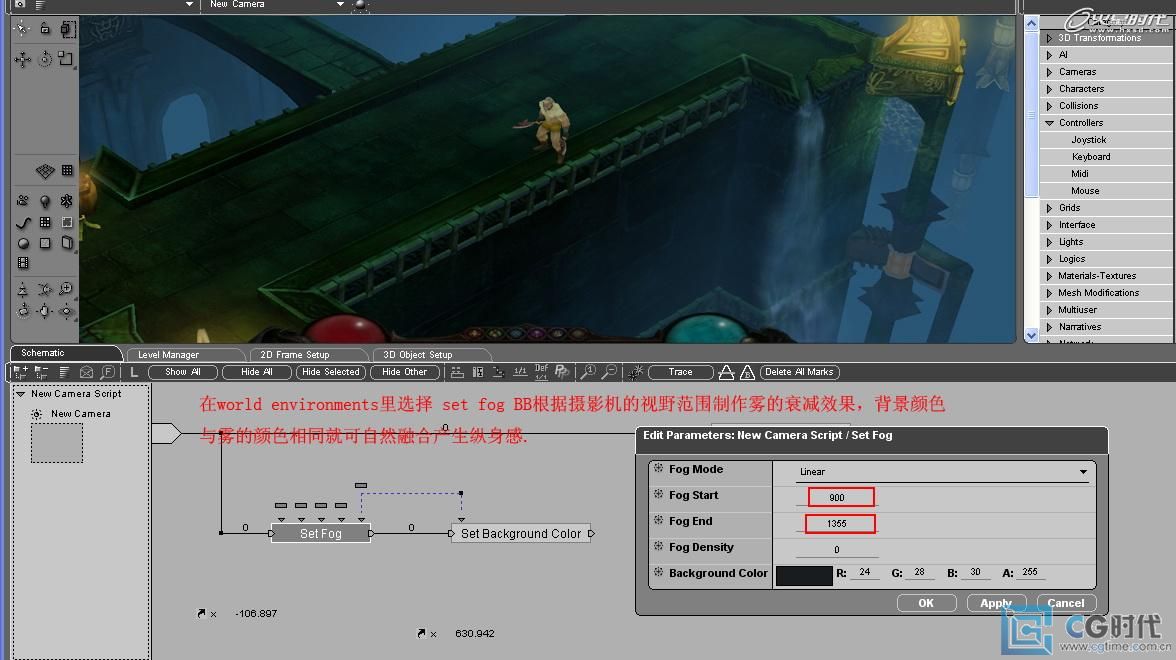Image resolution: width=1176 pixels, height=660 pixels.
Task: Click the zoom in magnifier in schematic toolbar
Action: pos(589,371)
